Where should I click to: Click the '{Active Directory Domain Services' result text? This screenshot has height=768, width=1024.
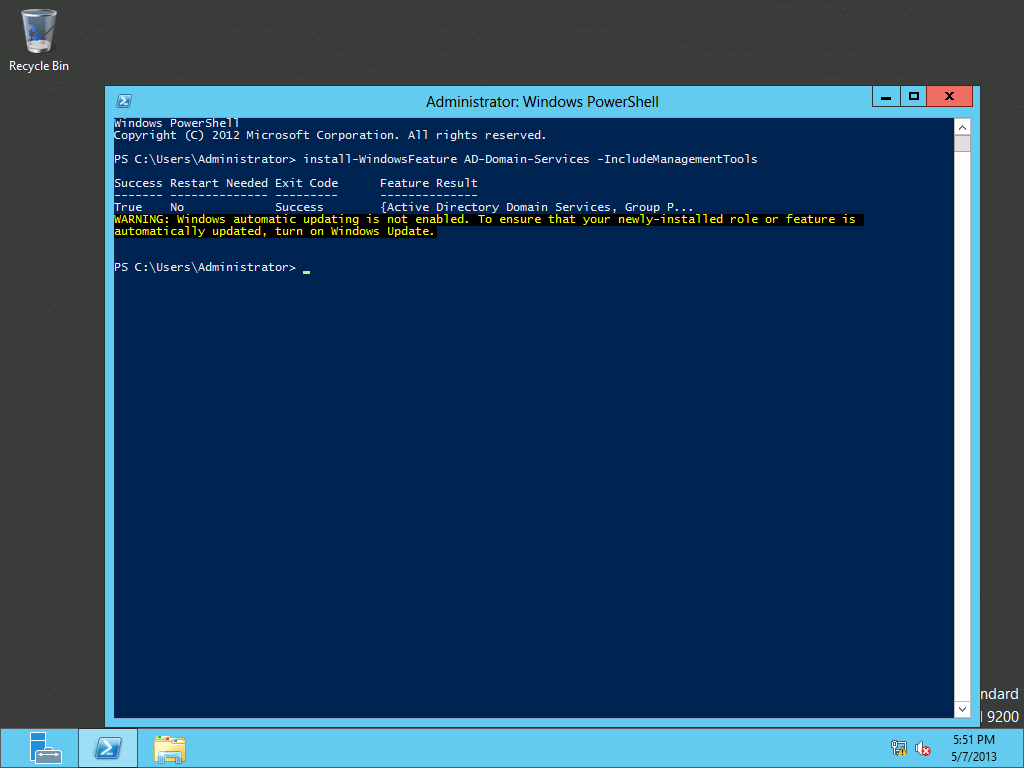498,207
